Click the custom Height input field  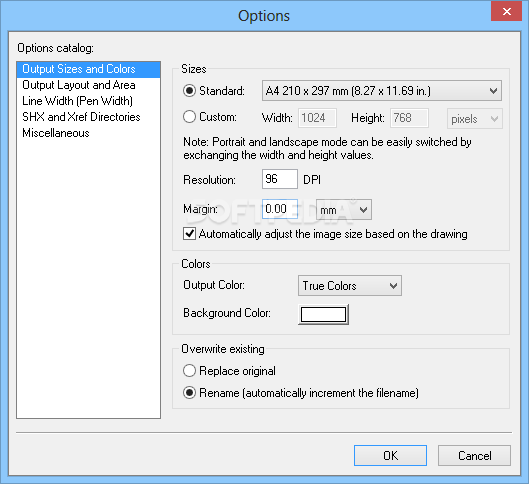pos(409,118)
